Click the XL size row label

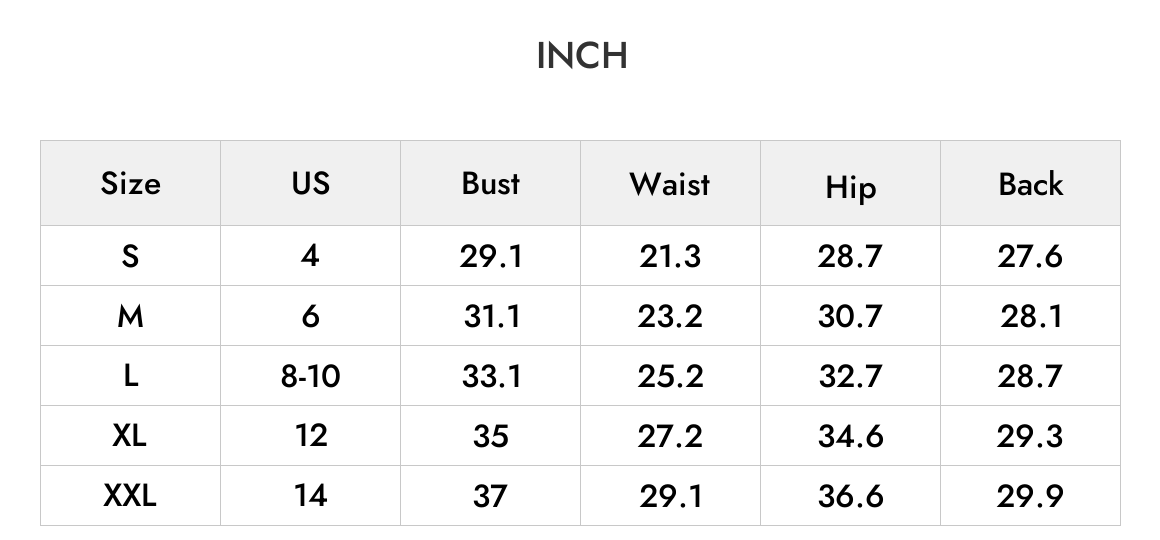(x=130, y=436)
